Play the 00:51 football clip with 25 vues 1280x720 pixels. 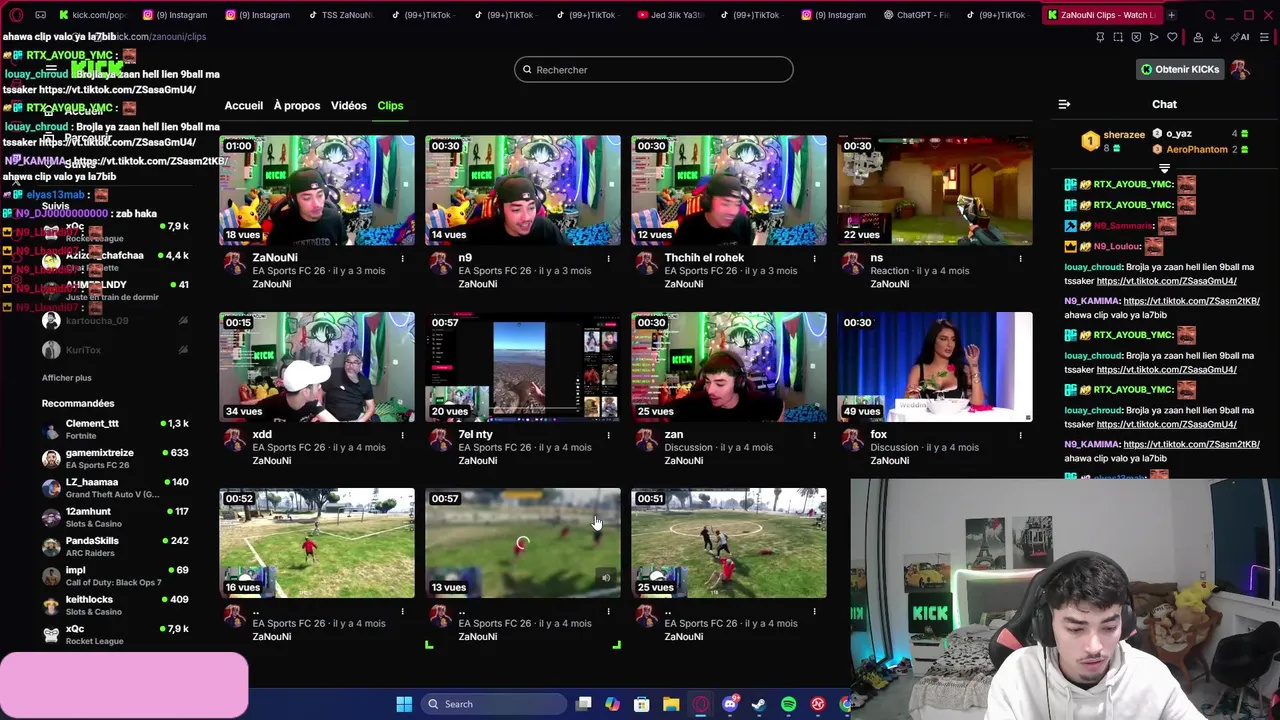click(x=729, y=543)
